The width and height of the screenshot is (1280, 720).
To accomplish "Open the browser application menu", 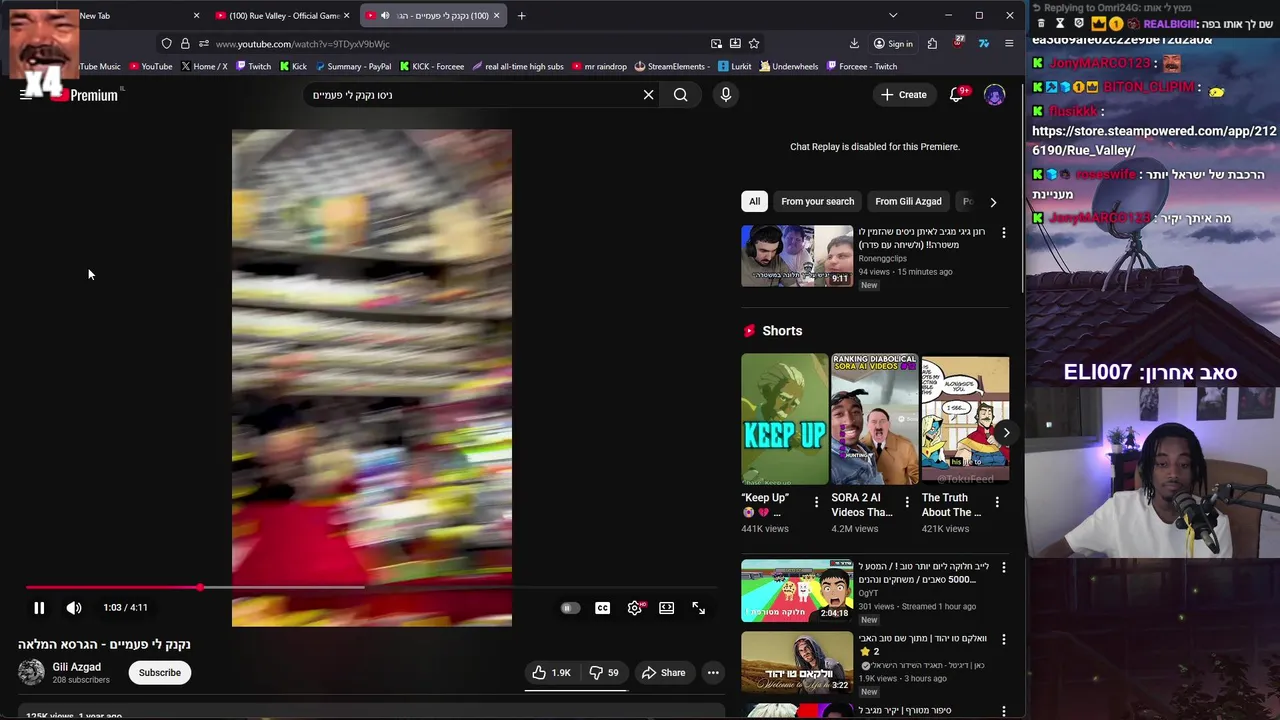I will coord(1009,44).
